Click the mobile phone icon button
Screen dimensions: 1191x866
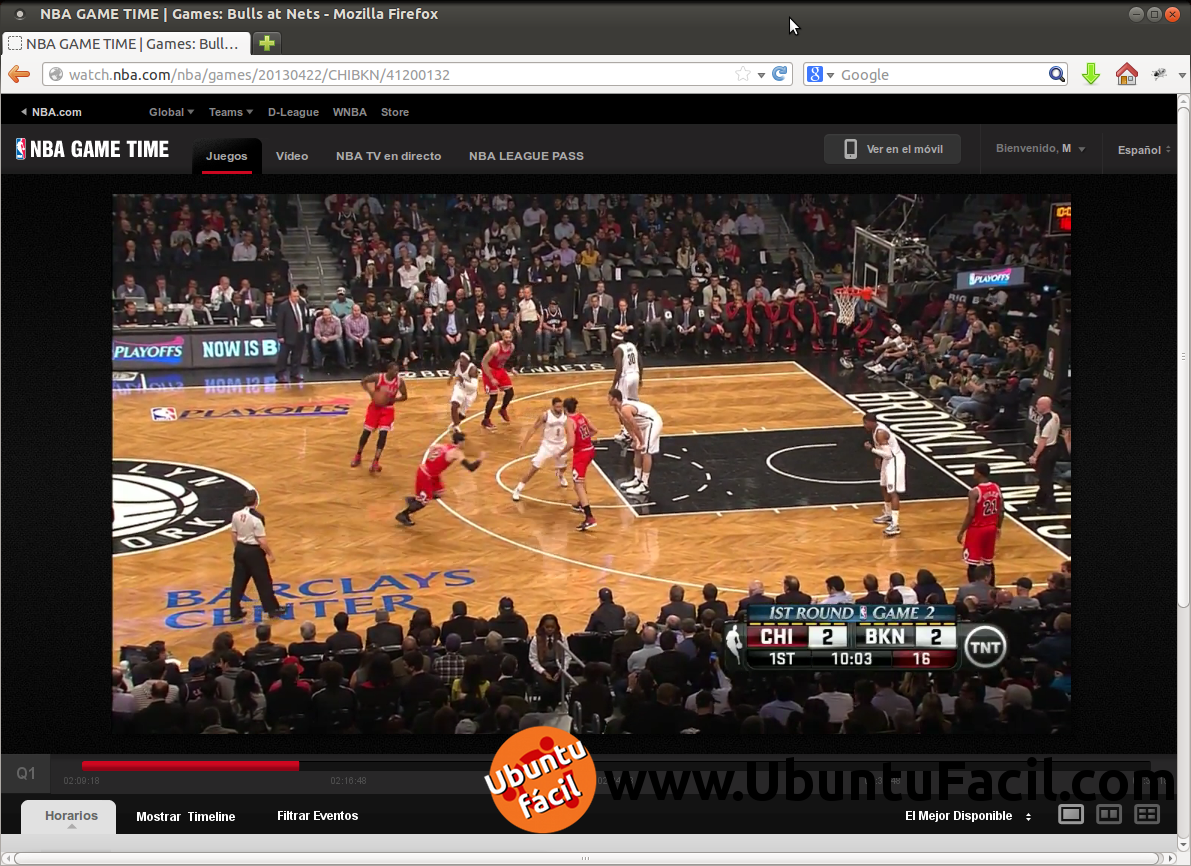850,149
